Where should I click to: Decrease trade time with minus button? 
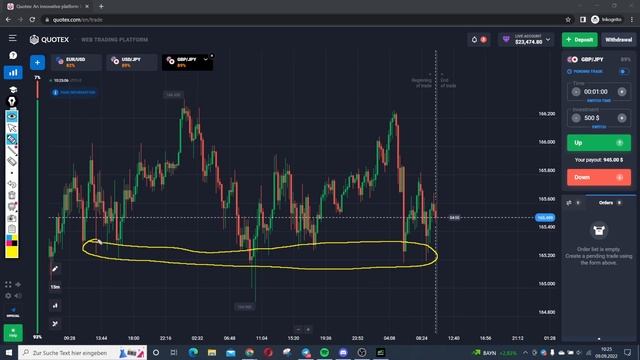[576, 92]
